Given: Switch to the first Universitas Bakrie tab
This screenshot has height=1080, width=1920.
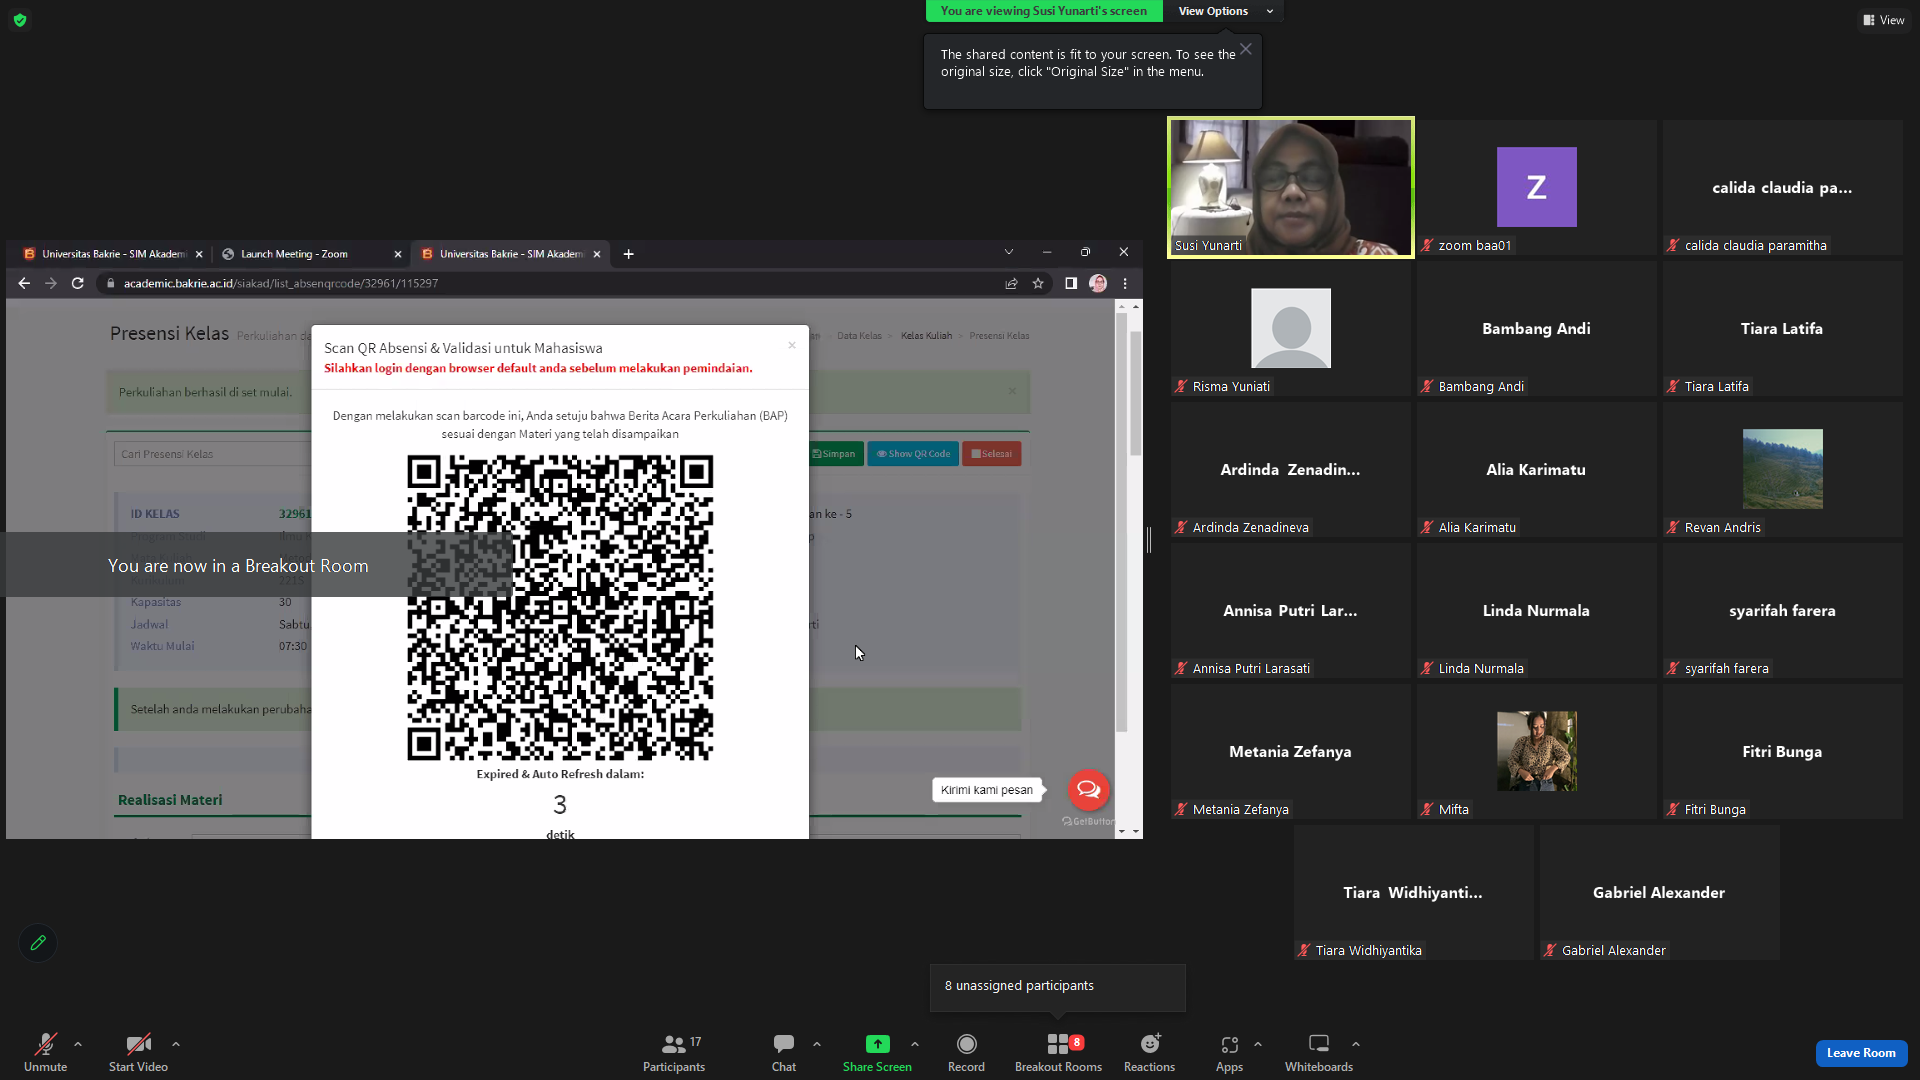Looking at the screenshot, I should point(112,254).
